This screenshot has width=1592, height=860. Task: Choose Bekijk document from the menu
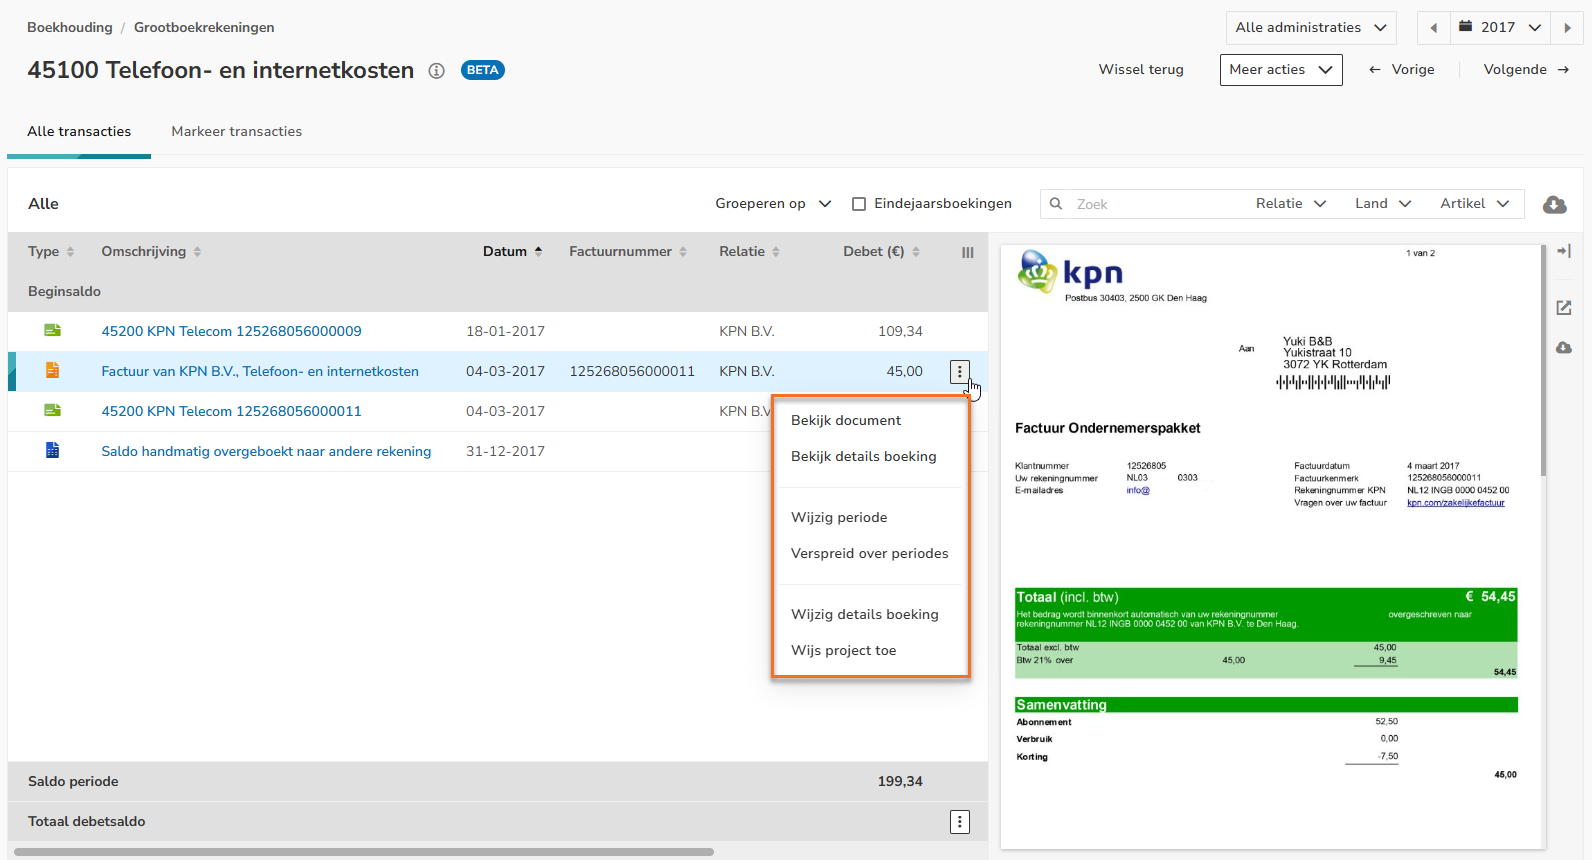coord(846,421)
